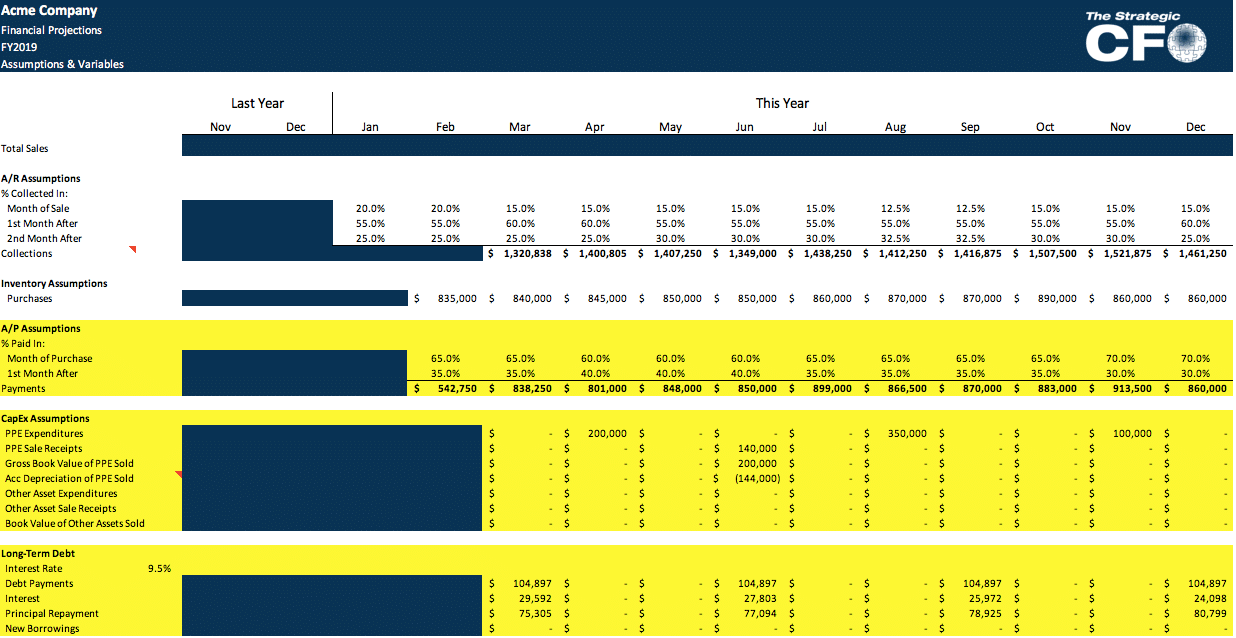Select February Payments value 542,750

pyautogui.click(x=458, y=389)
